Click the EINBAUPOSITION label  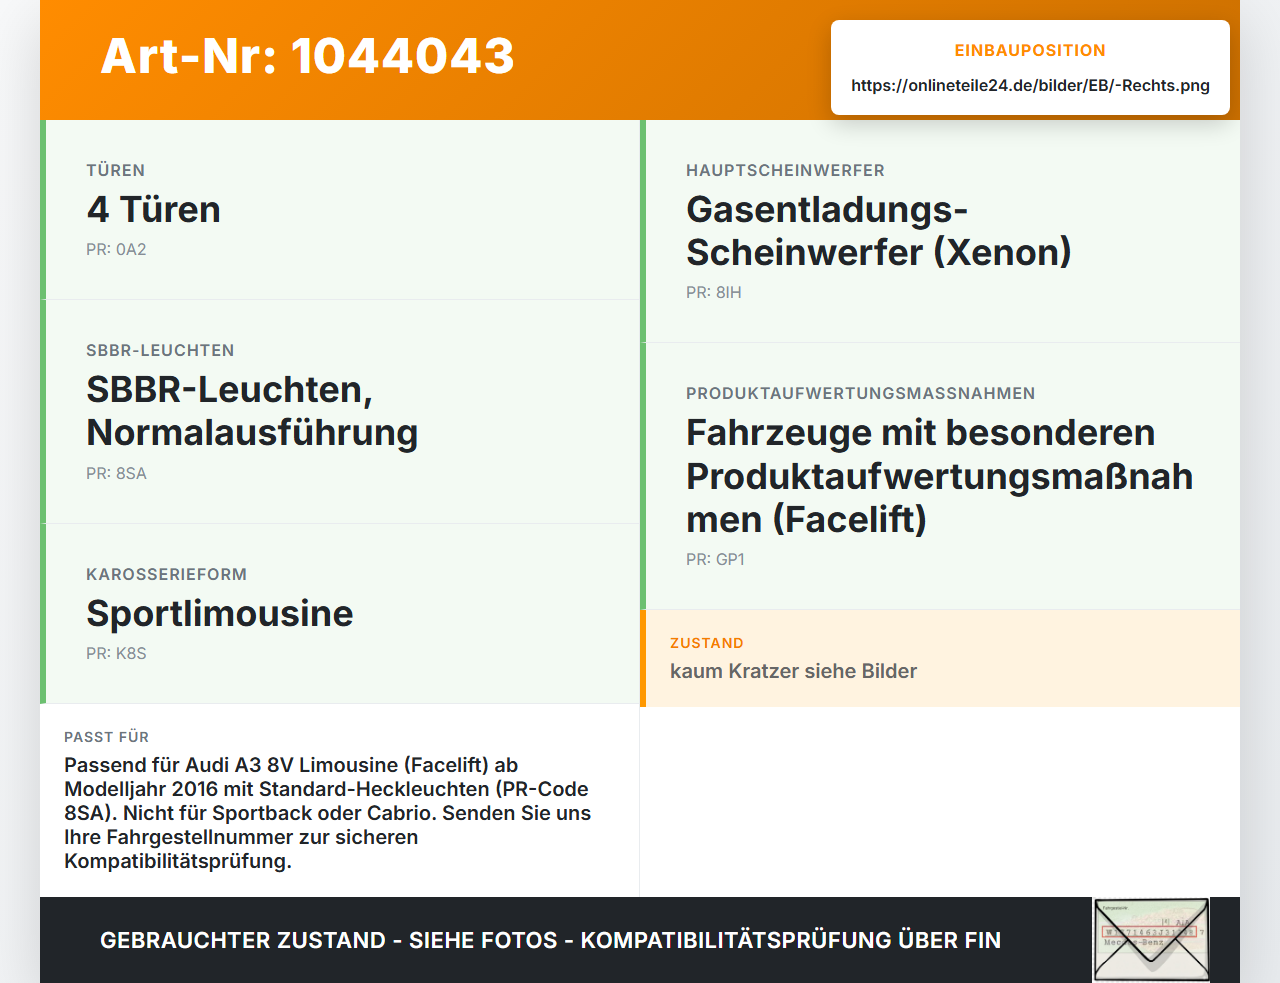pyautogui.click(x=1030, y=50)
